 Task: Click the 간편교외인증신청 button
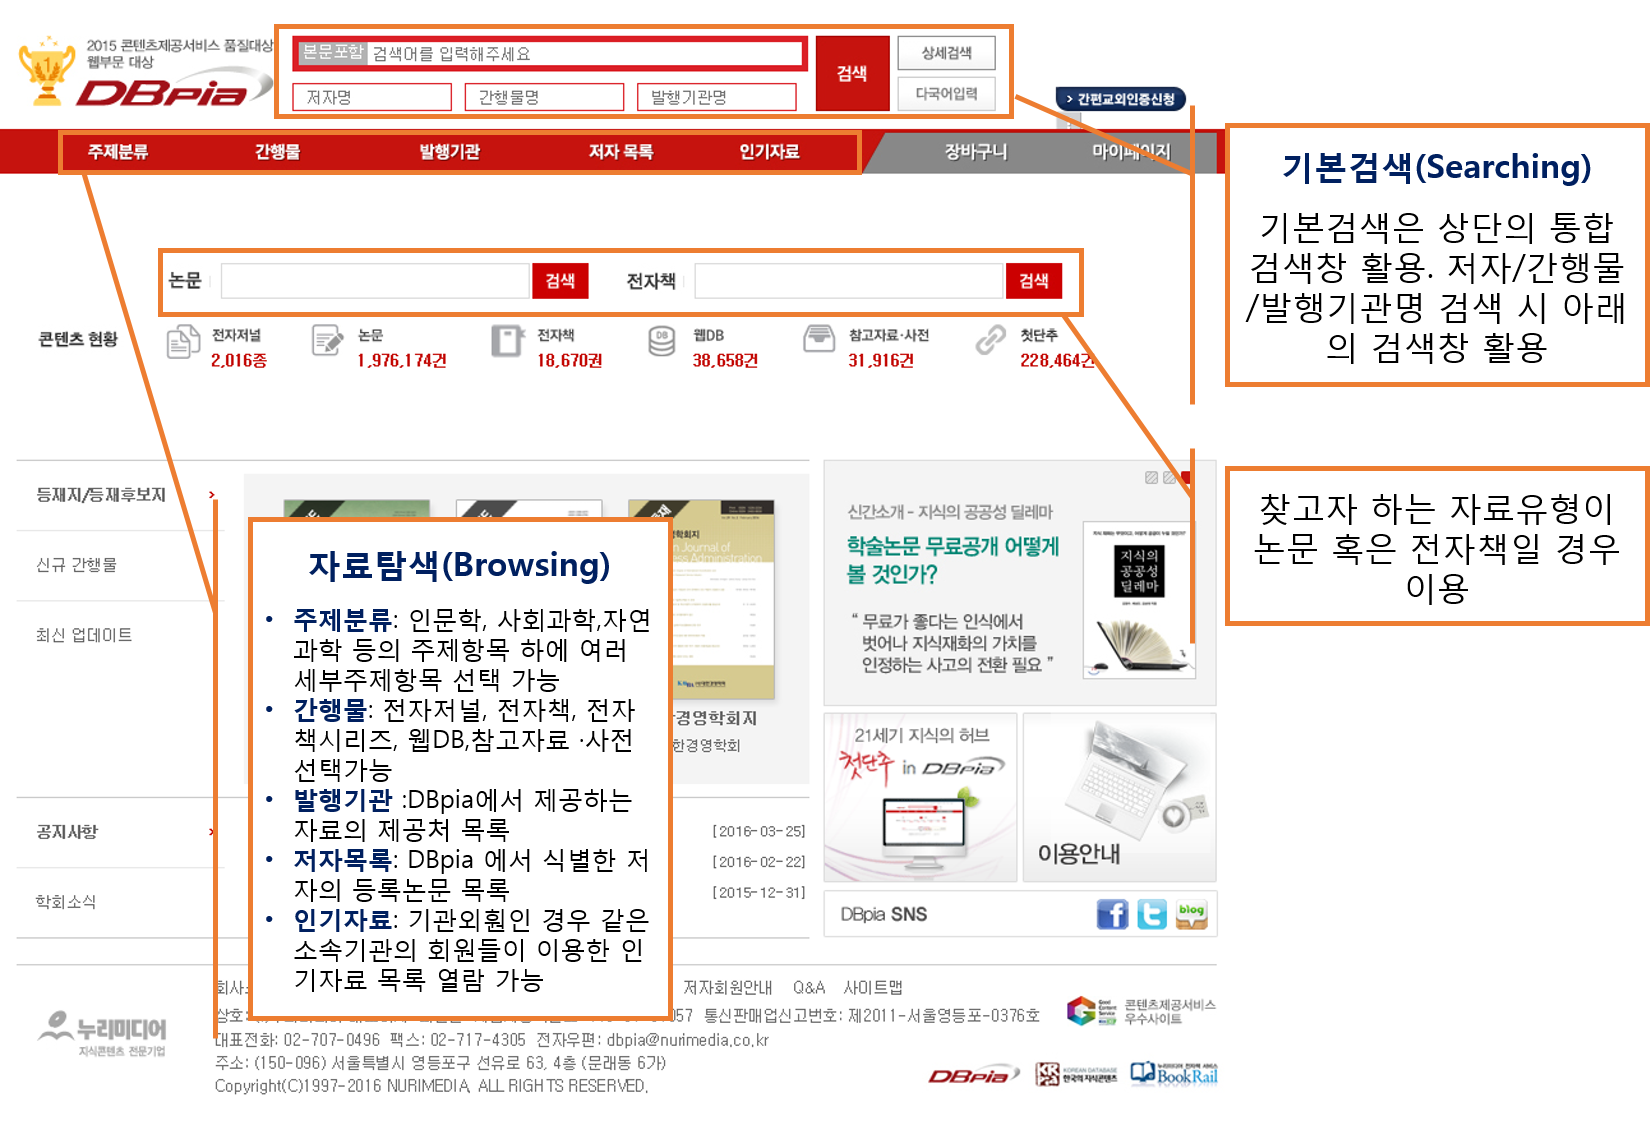[x=1121, y=99]
